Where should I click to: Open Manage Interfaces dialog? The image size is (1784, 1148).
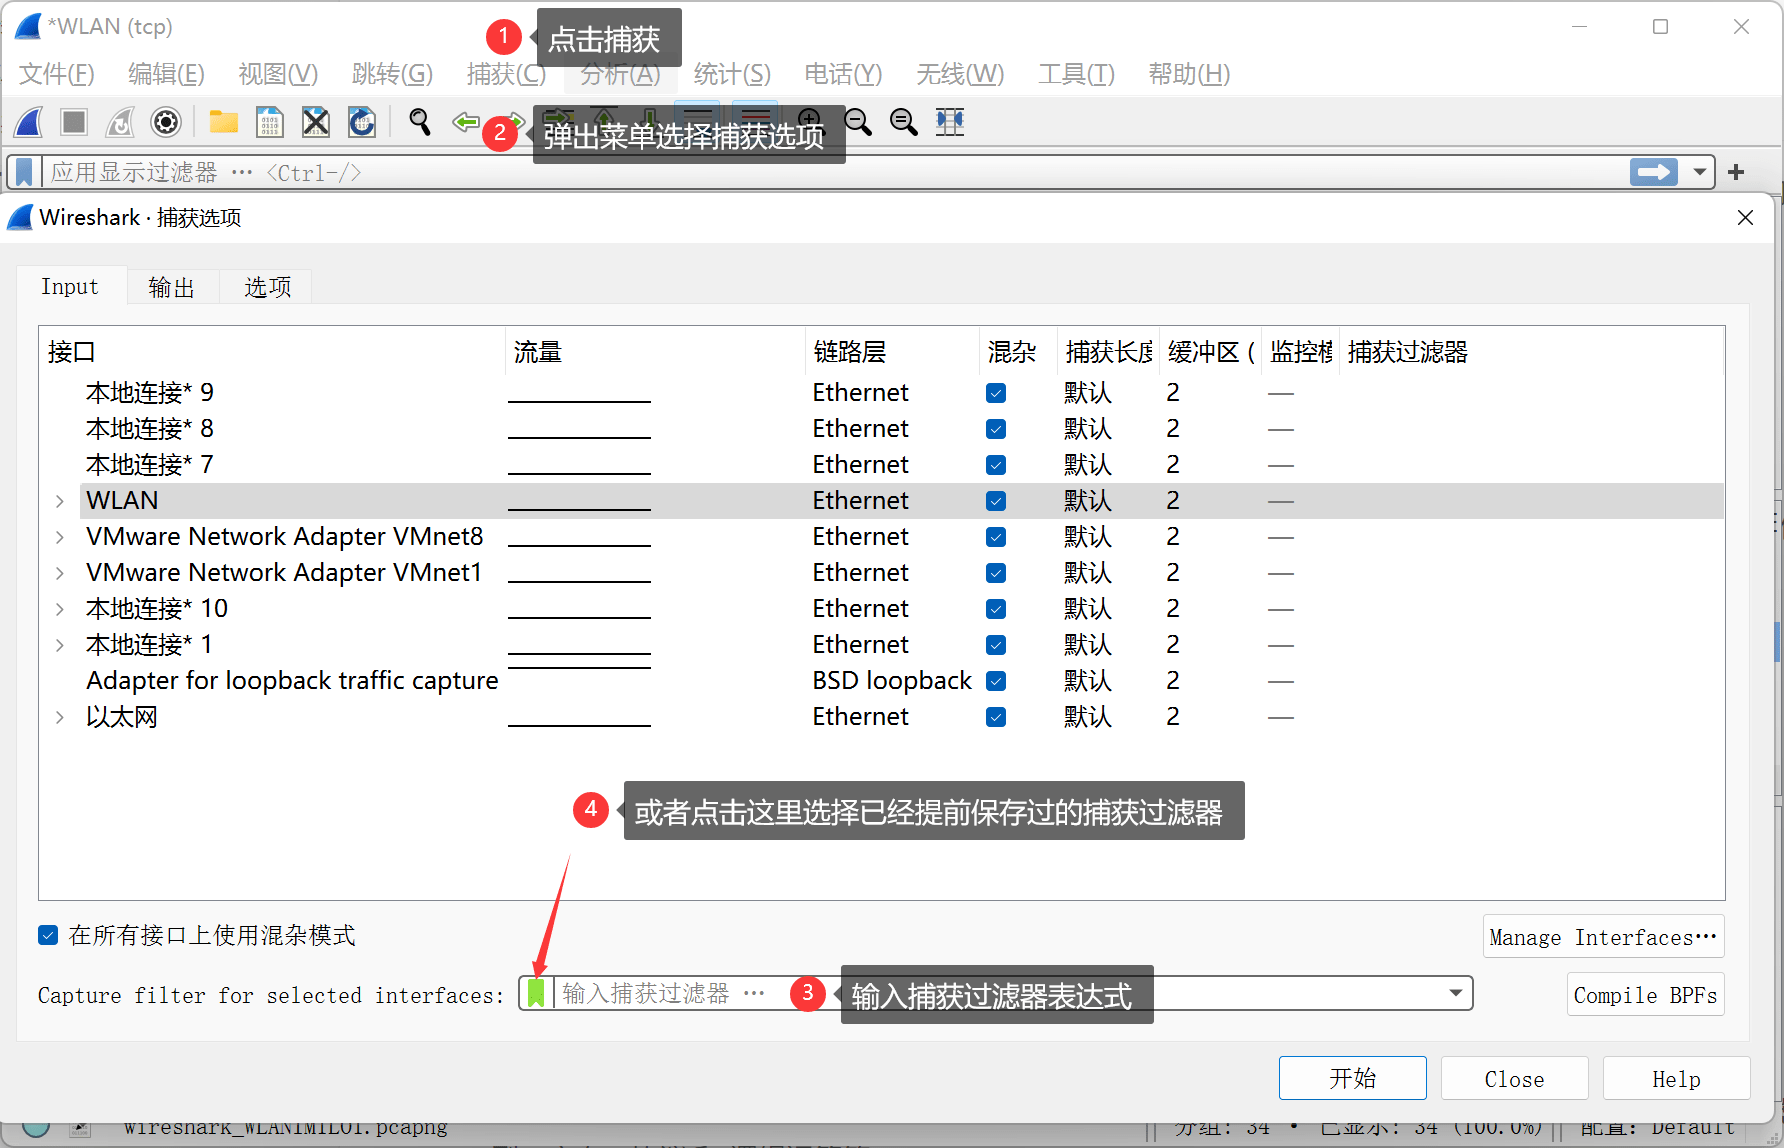pos(1604,937)
